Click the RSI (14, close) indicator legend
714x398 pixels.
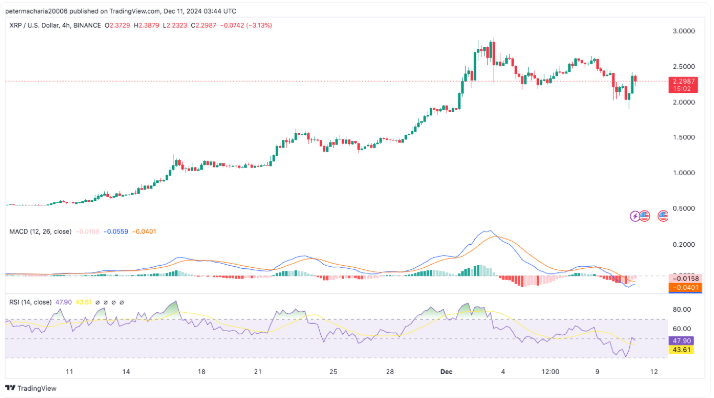coord(30,302)
